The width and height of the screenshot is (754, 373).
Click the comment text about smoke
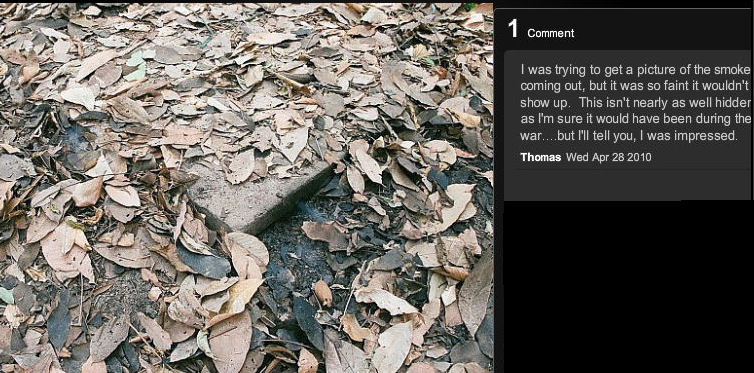click(x=635, y=102)
